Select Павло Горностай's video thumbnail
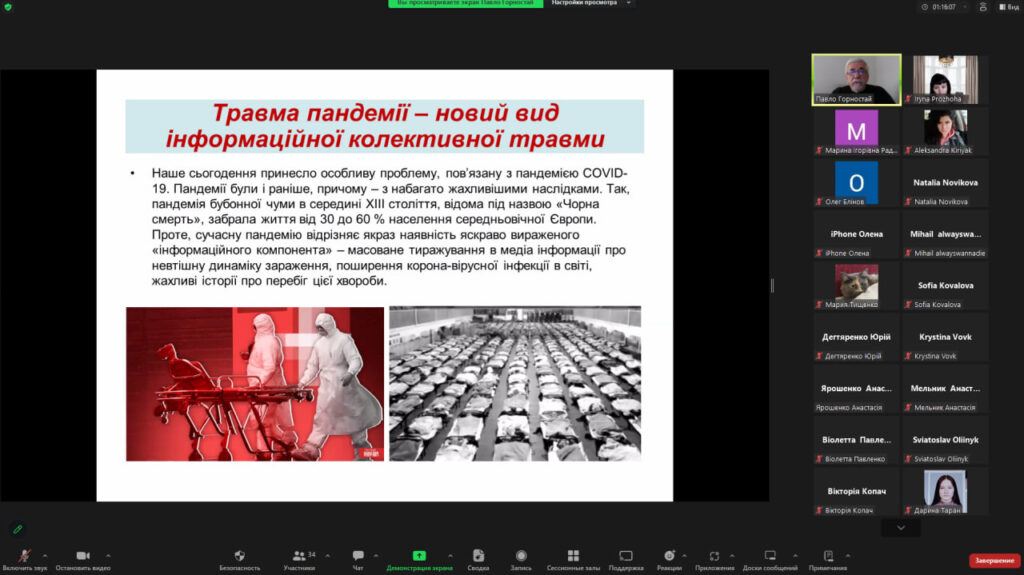Viewport: 1024px width, 575px height. point(856,79)
